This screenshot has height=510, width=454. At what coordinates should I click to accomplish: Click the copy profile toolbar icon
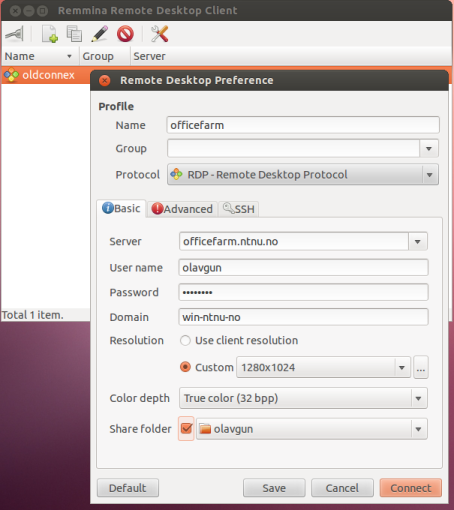74,34
